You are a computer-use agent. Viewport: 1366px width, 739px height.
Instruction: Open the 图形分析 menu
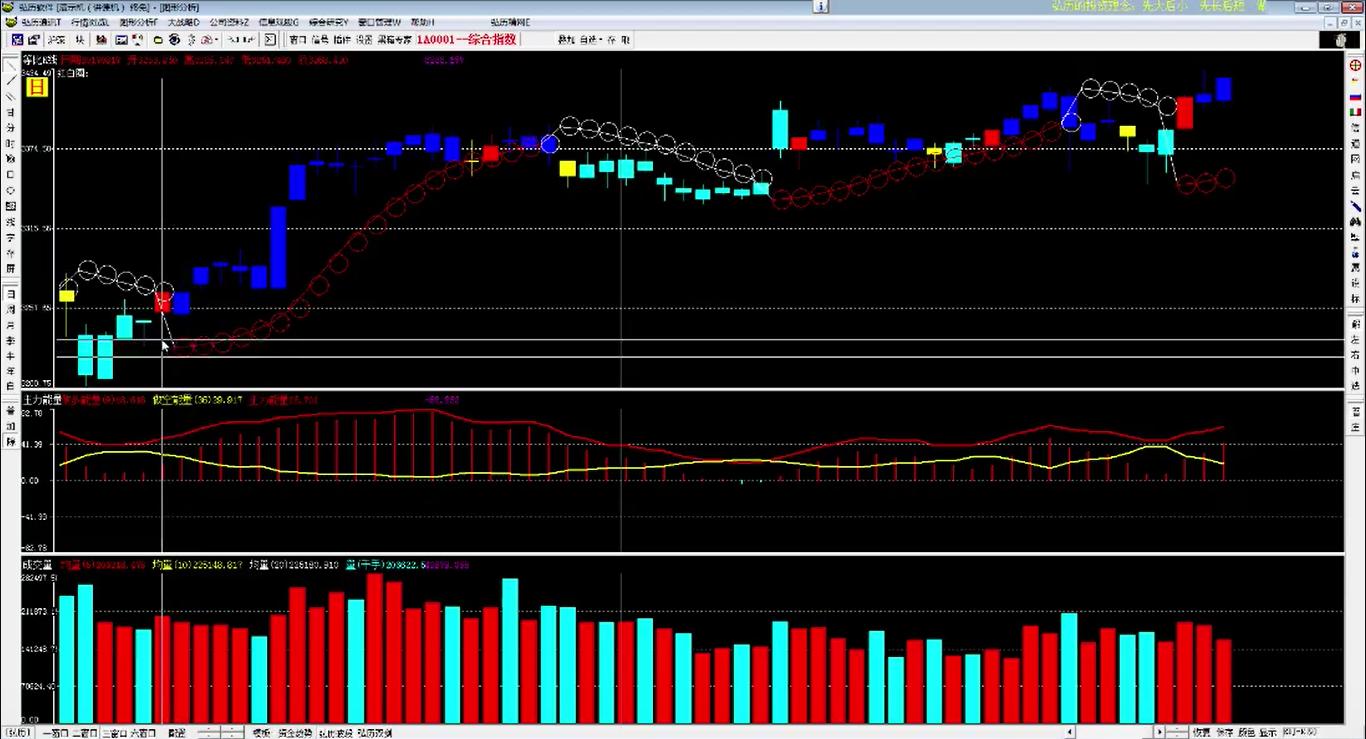[x=139, y=22]
